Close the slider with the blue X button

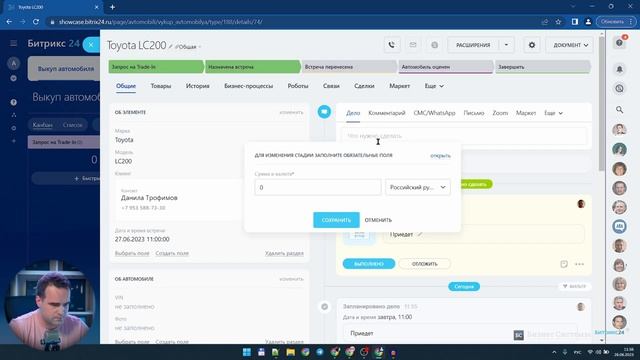(91, 45)
